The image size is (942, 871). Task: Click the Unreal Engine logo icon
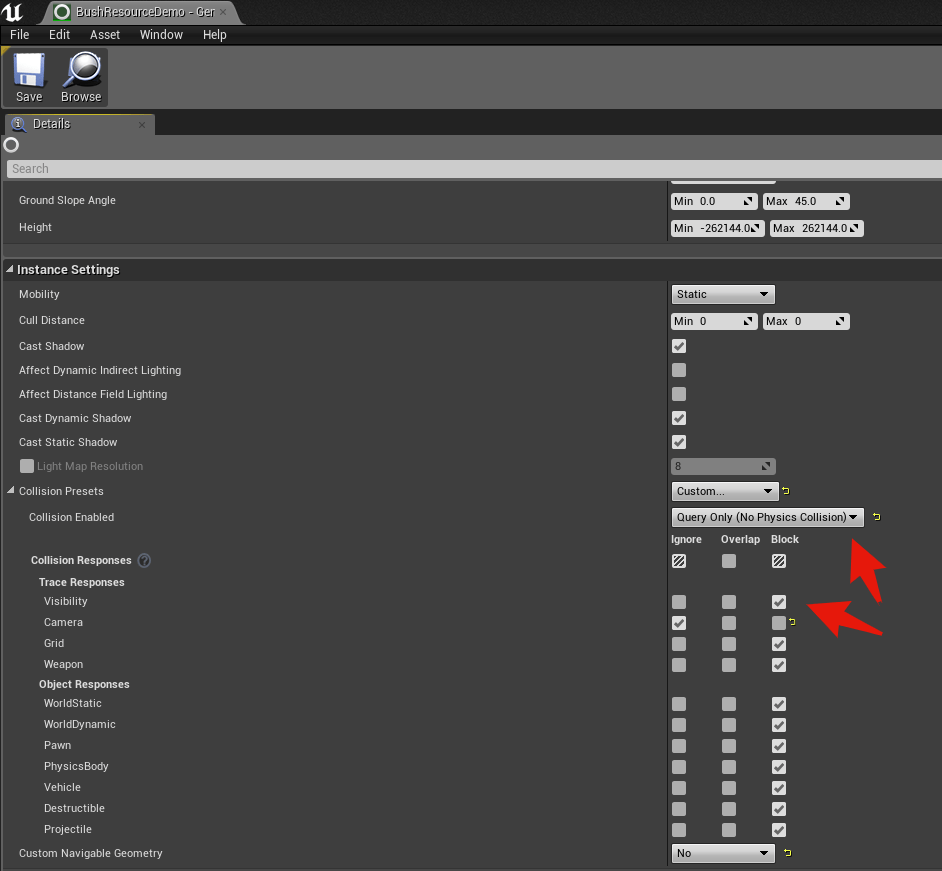pos(13,12)
